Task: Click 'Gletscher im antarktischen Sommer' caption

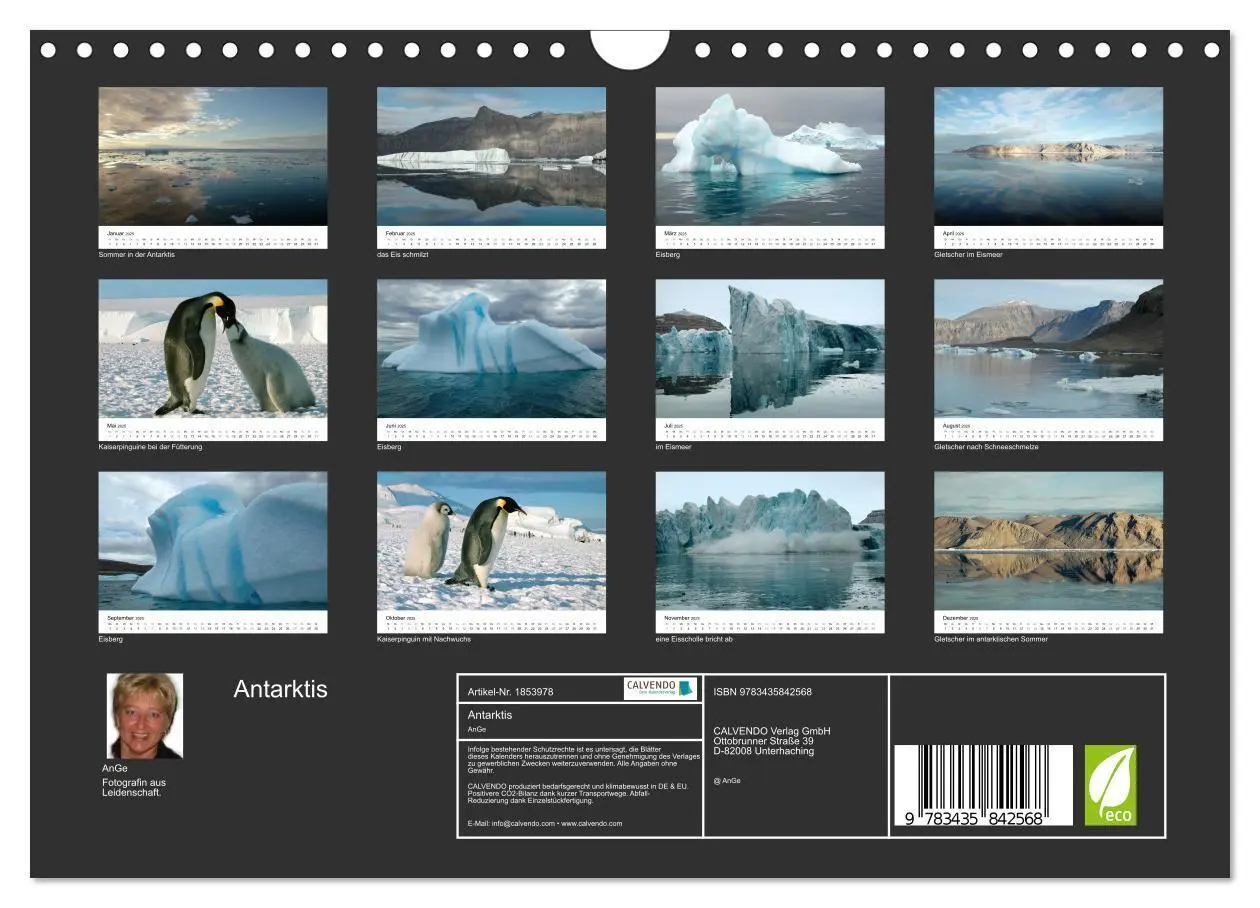Action: (991, 639)
